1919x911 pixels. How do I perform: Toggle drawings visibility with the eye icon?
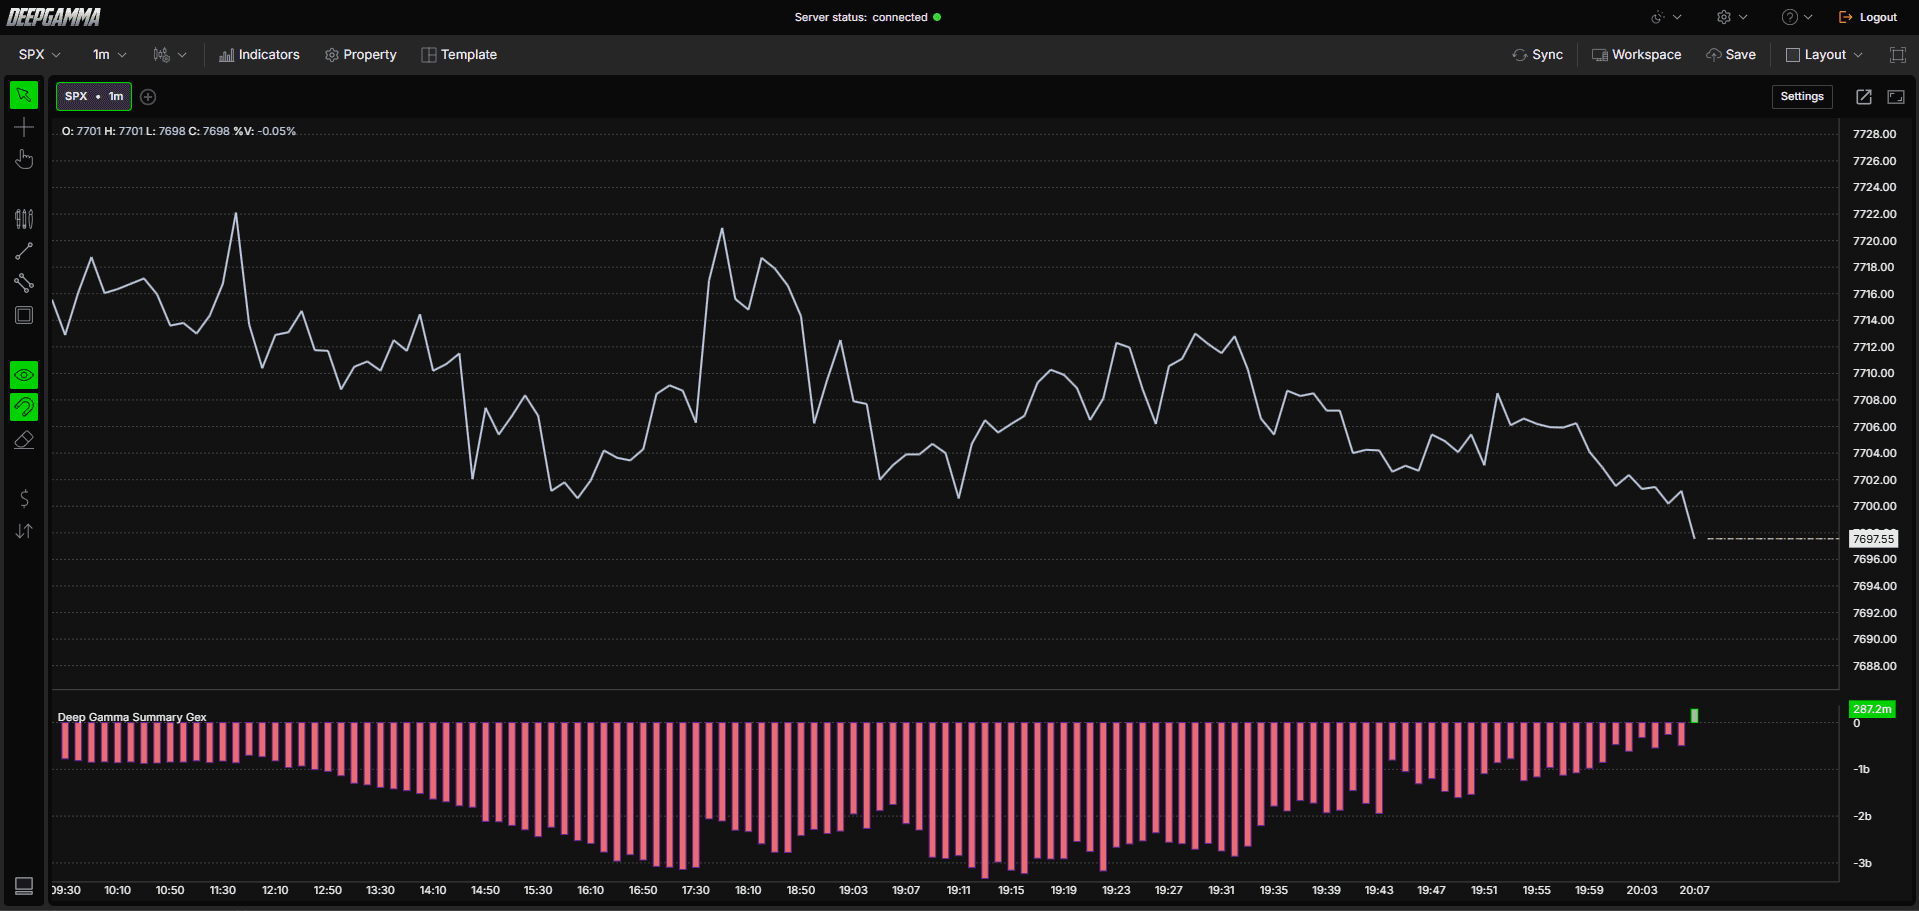coord(24,375)
